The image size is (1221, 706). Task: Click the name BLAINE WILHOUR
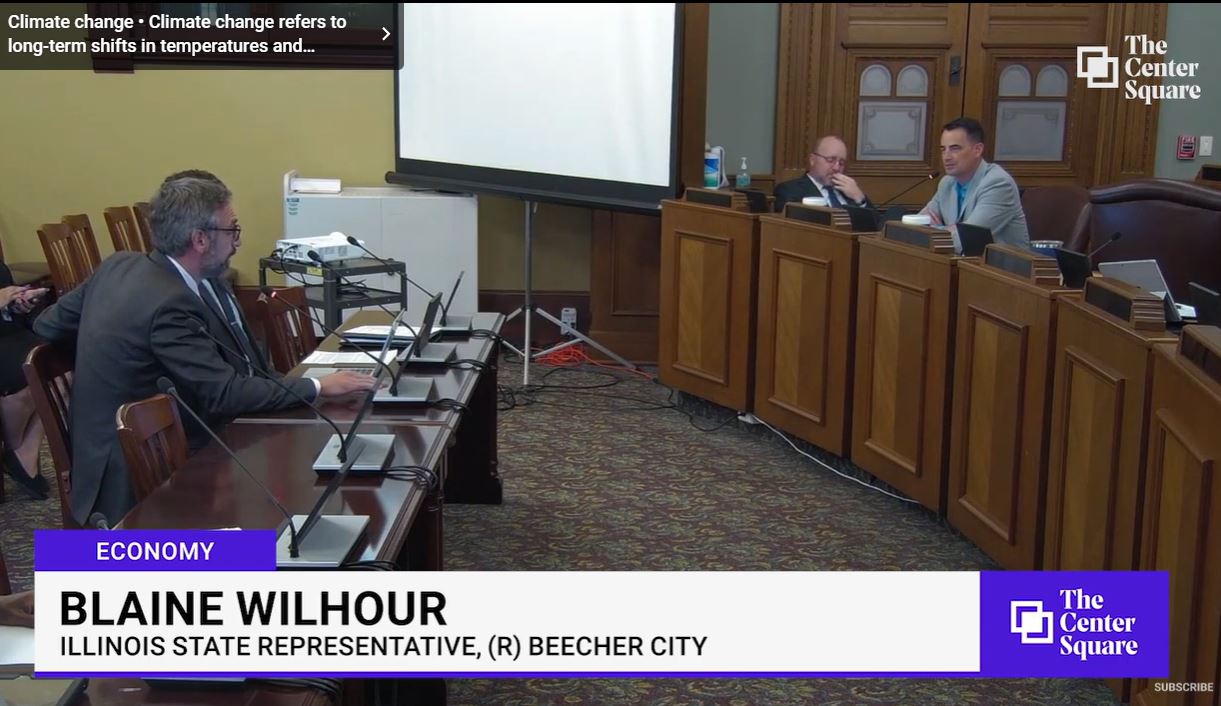pyautogui.click(x=252, y=609)
